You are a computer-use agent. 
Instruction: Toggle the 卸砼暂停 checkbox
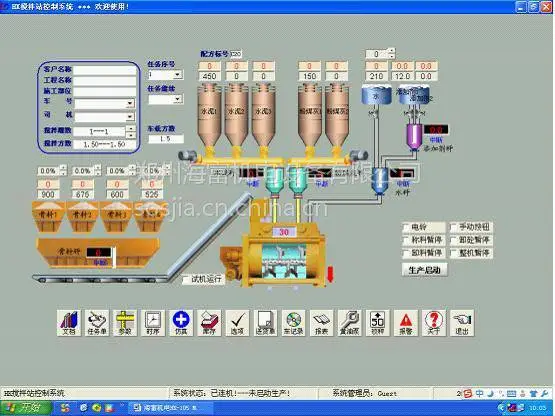coord(453,240)
